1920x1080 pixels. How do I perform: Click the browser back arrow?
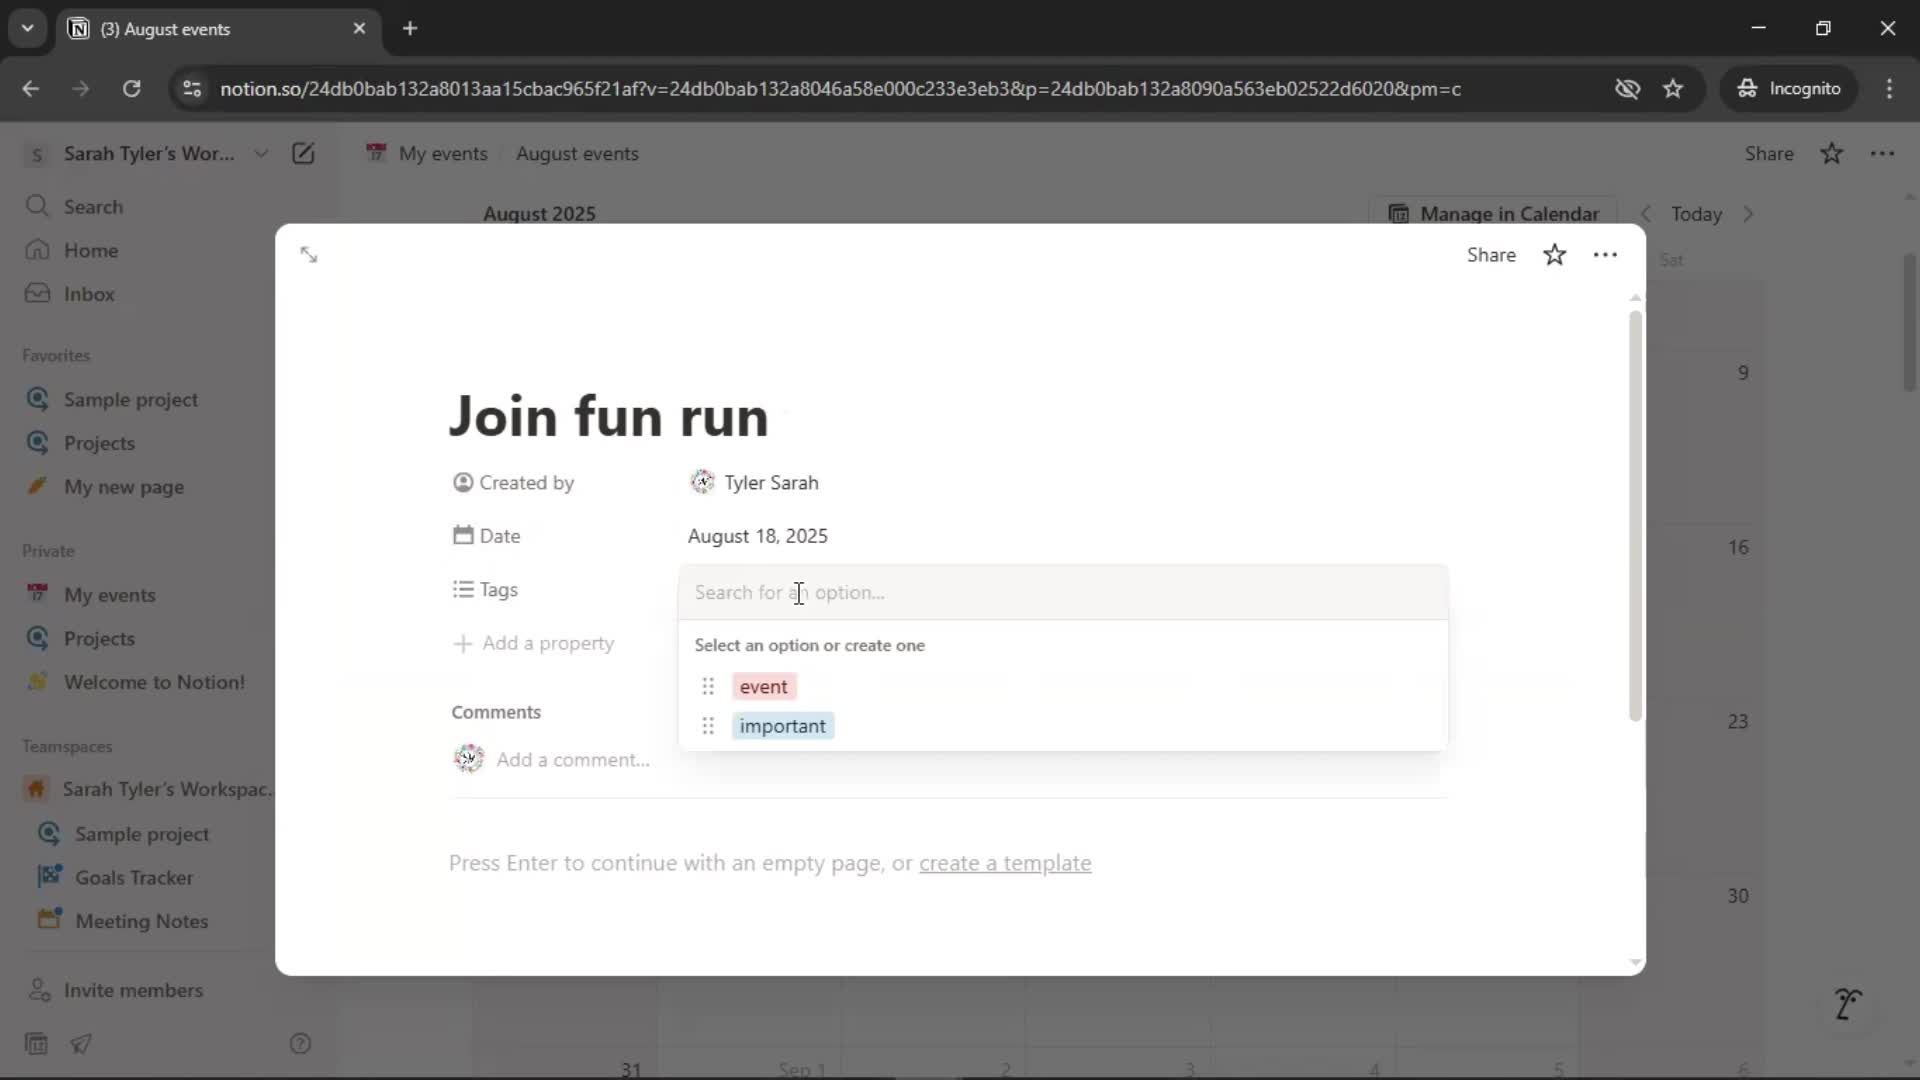click(x=30, y=89)
